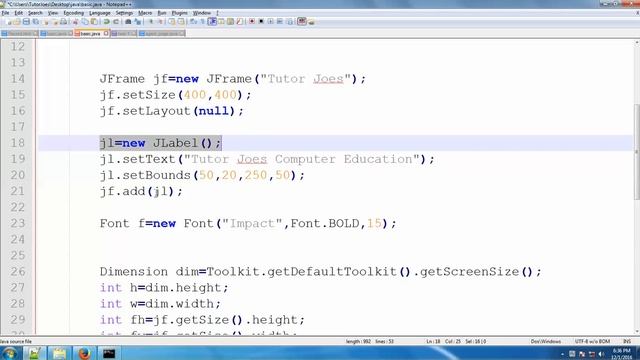Click line number 23 in margin
Screen dimensions: 640x360
(x=18, y=223)
